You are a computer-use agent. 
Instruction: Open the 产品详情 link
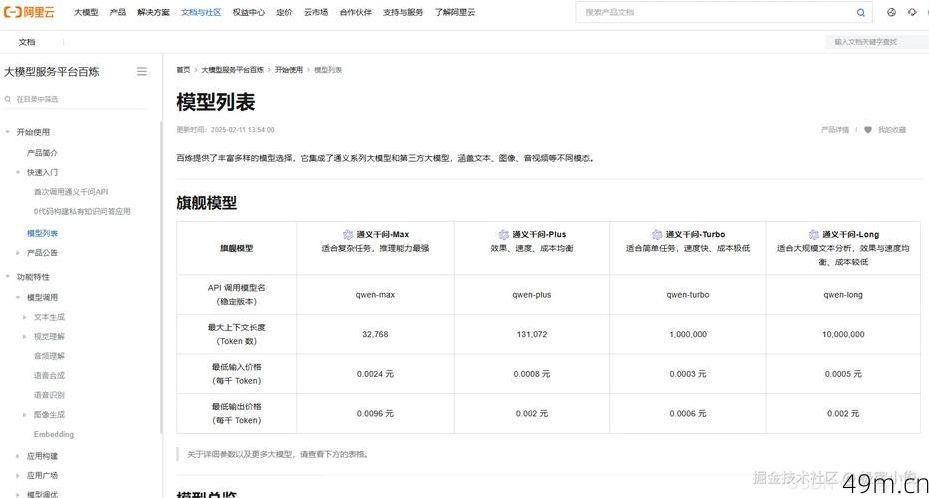tap(834, 130)
